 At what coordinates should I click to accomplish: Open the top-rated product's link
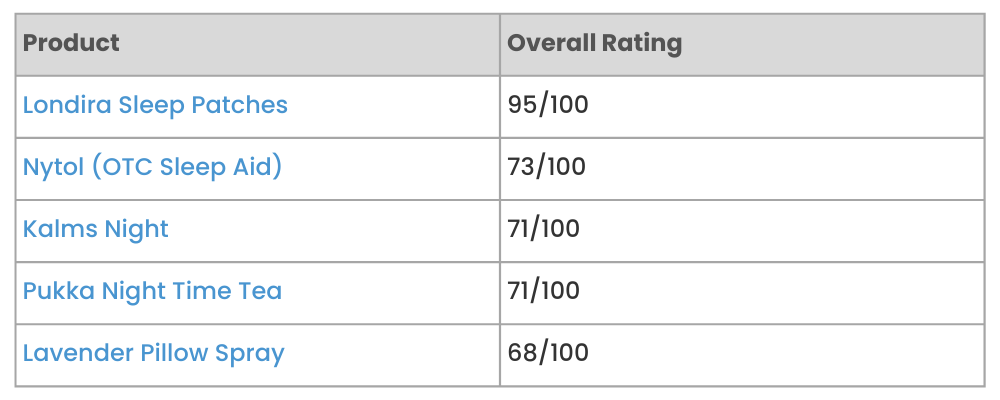click(155, 105)
